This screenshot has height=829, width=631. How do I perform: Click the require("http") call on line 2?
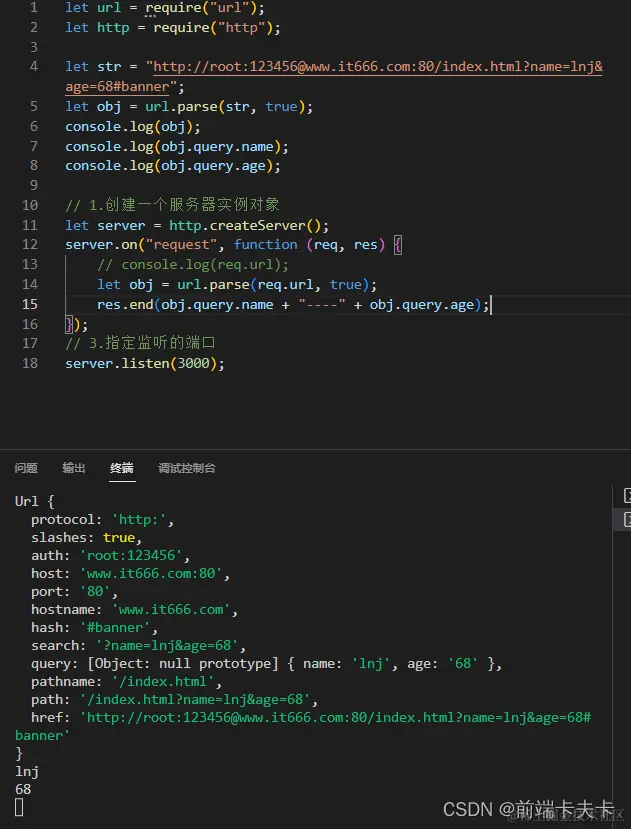pyautogui.click(x=213, y=27)
